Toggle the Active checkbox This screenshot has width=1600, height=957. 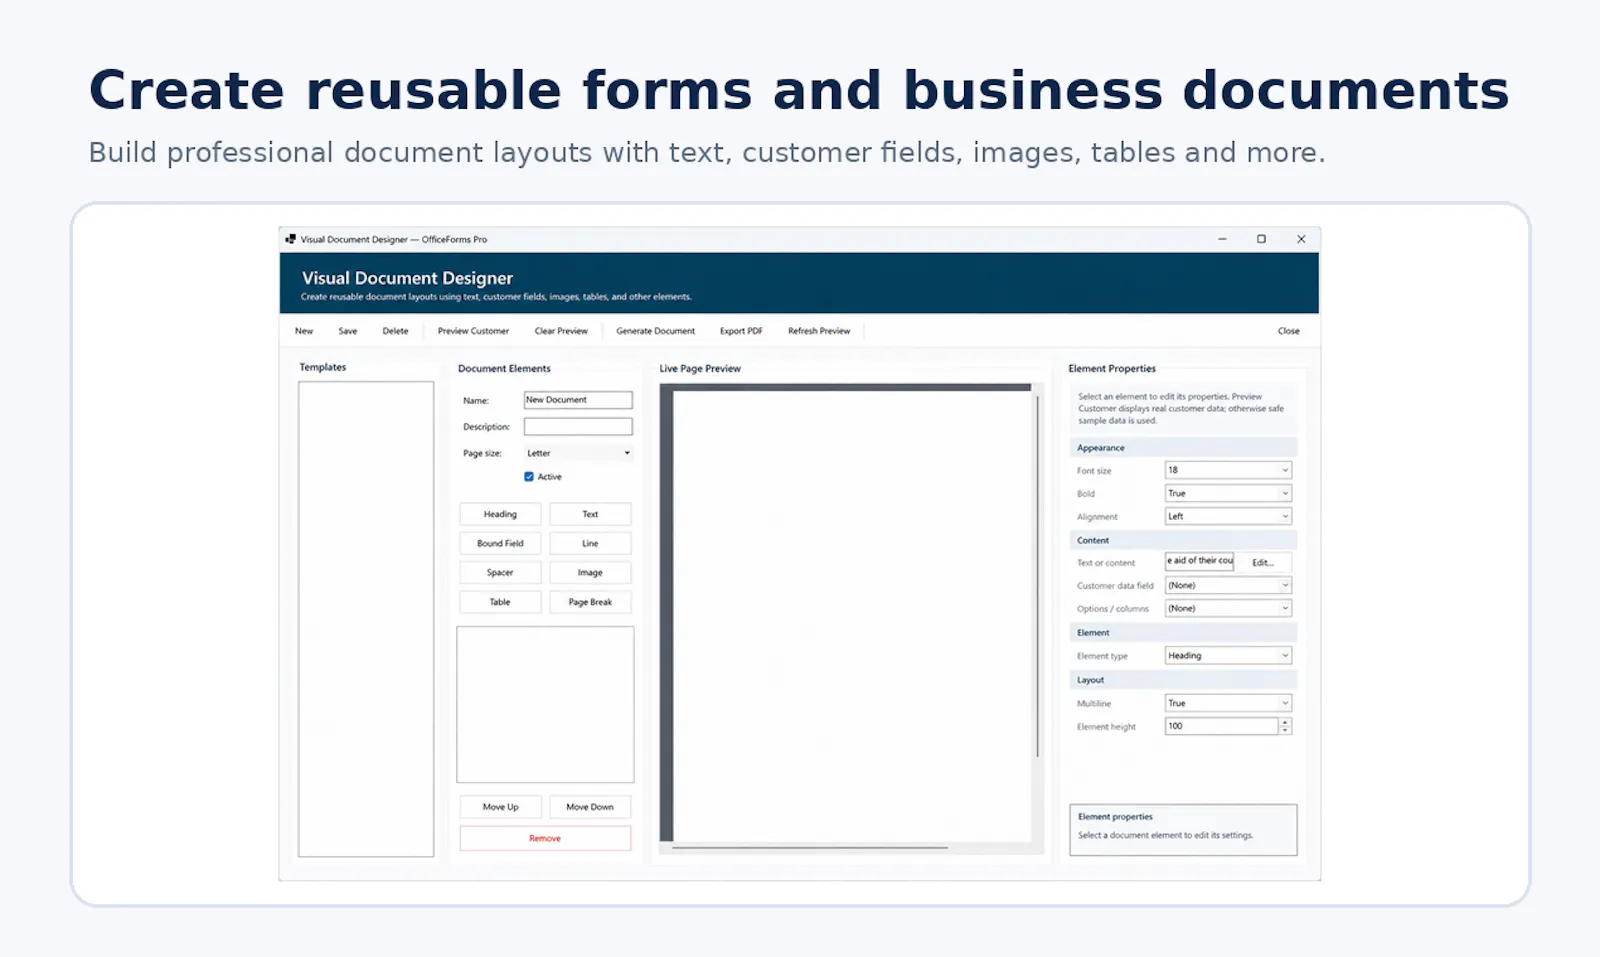[529, 477]
